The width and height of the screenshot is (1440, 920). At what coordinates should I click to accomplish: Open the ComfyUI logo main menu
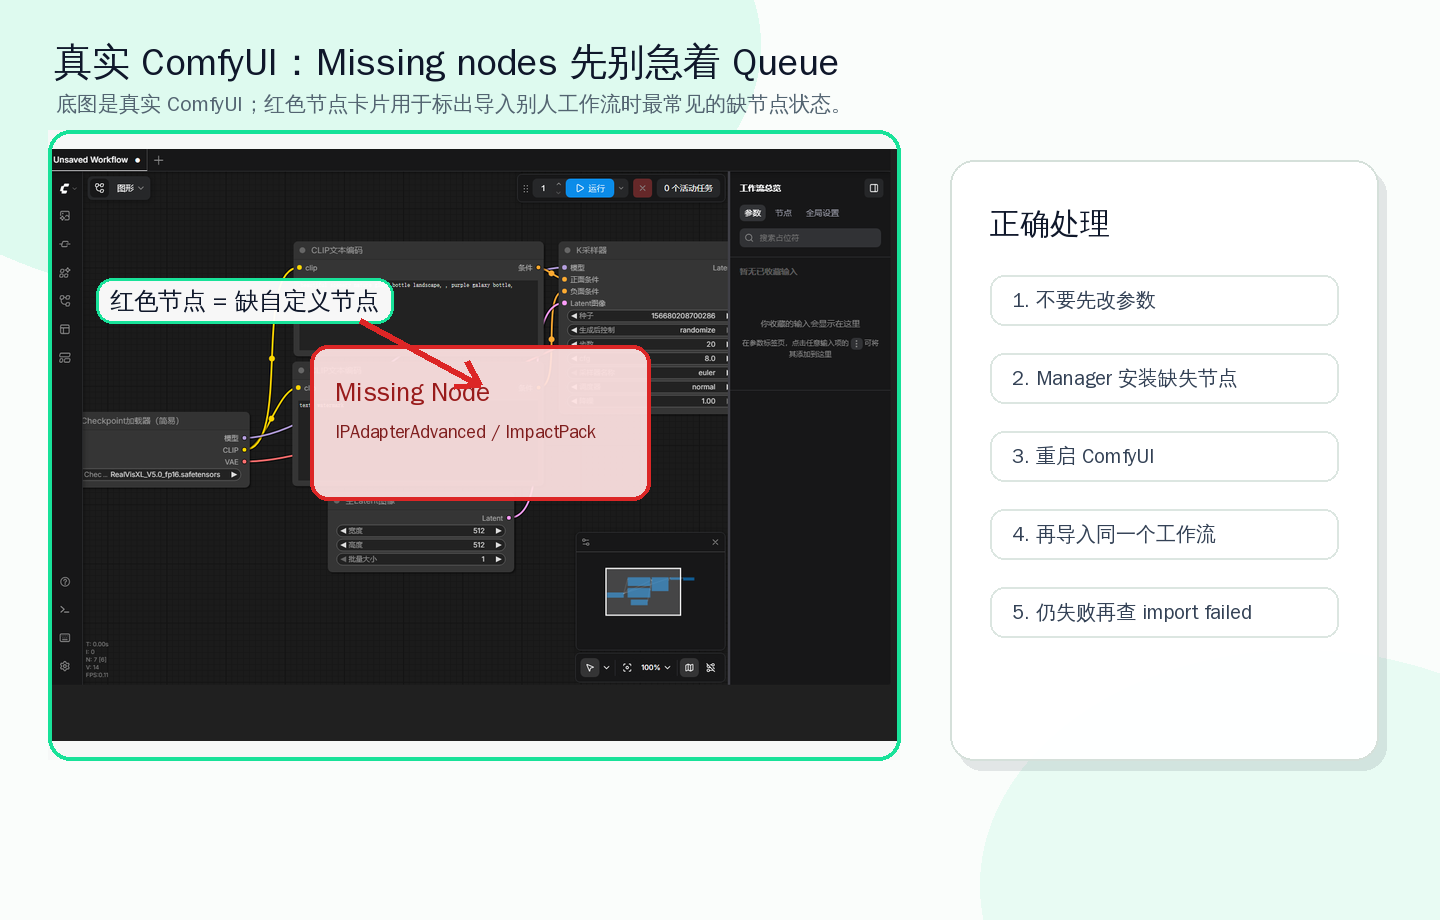coord(64,188)
